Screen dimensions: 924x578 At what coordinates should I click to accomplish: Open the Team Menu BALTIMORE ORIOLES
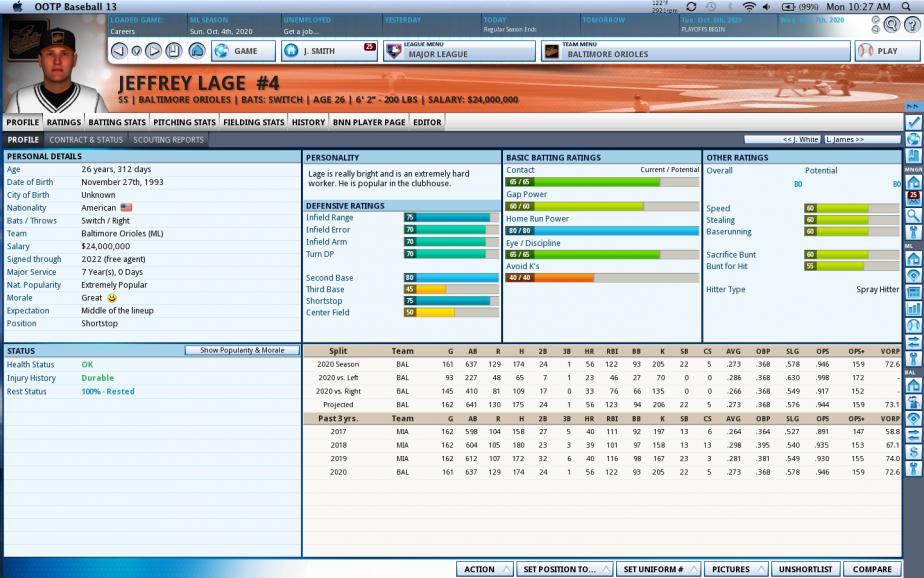[696, 51]
